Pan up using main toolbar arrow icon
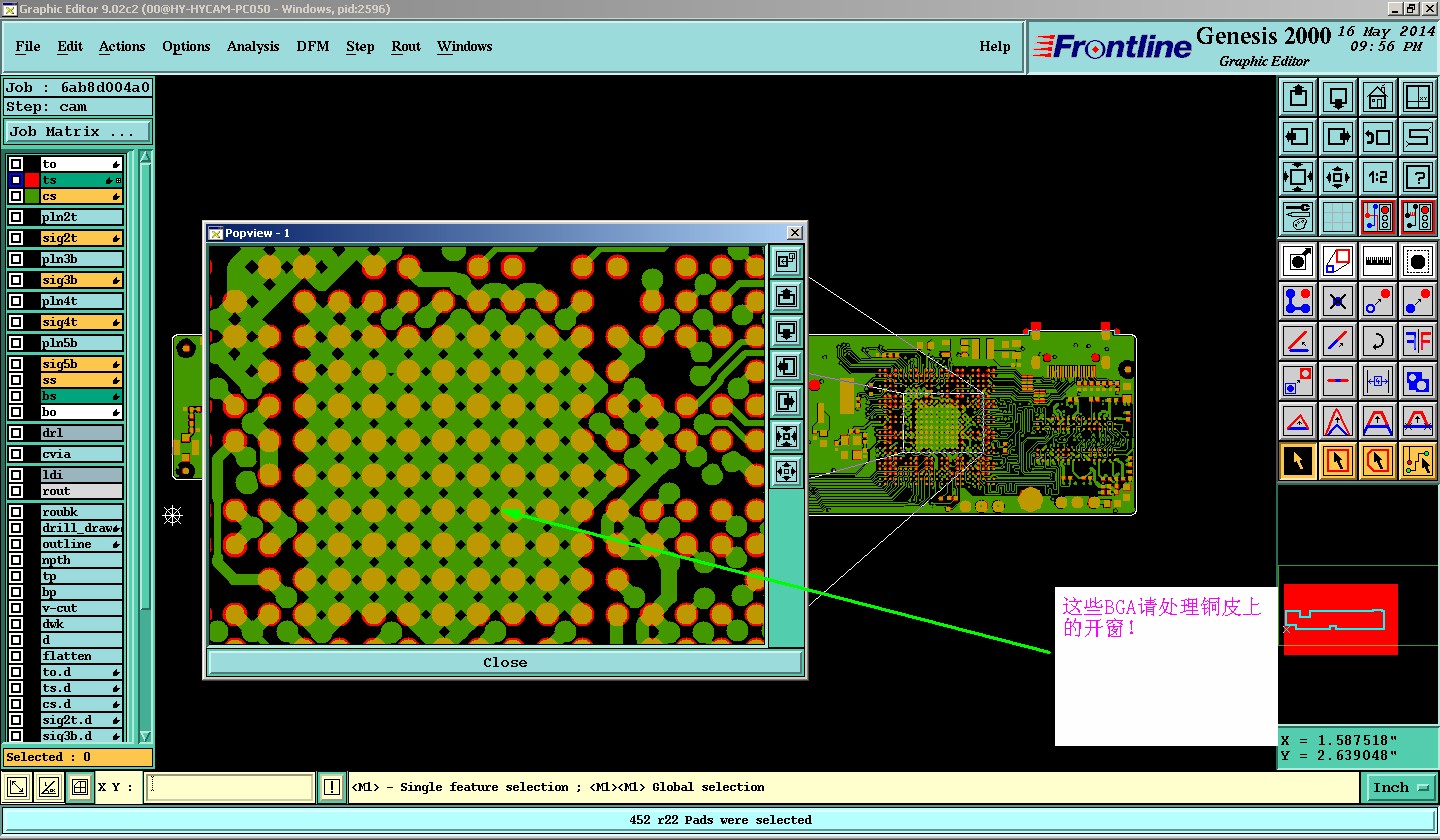Viewport: 1440px width, 840px height. tap(1298, 97)
